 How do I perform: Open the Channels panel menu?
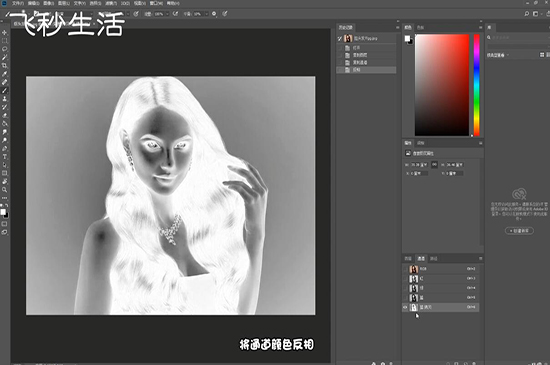point(480,258)
